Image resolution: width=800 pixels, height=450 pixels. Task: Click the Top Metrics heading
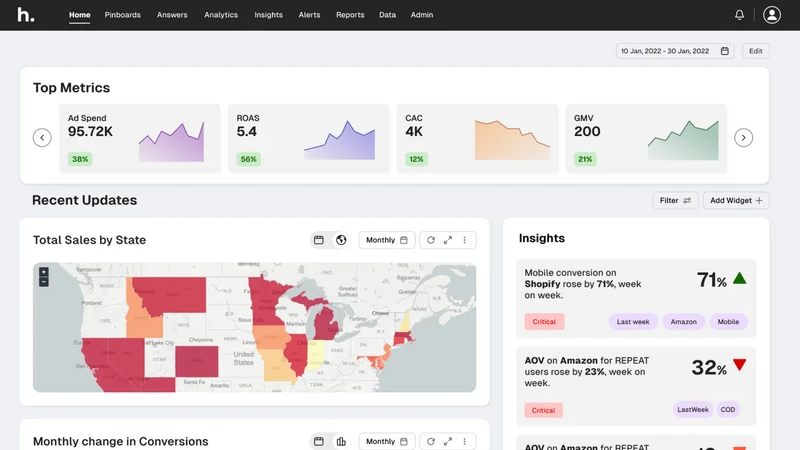pyautogui.click(x=71, y=88)
